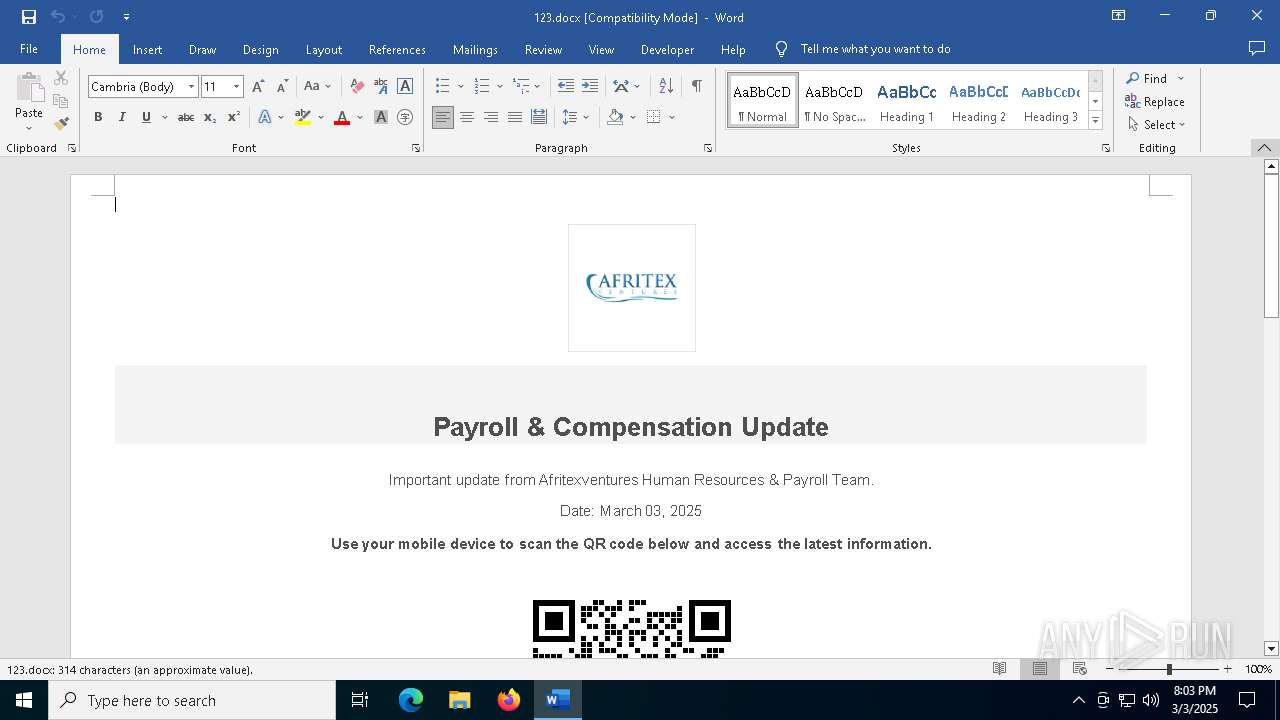Toggle Strikethrough formatting
This screenshot has height=720, width=1280.
point(186,117)
